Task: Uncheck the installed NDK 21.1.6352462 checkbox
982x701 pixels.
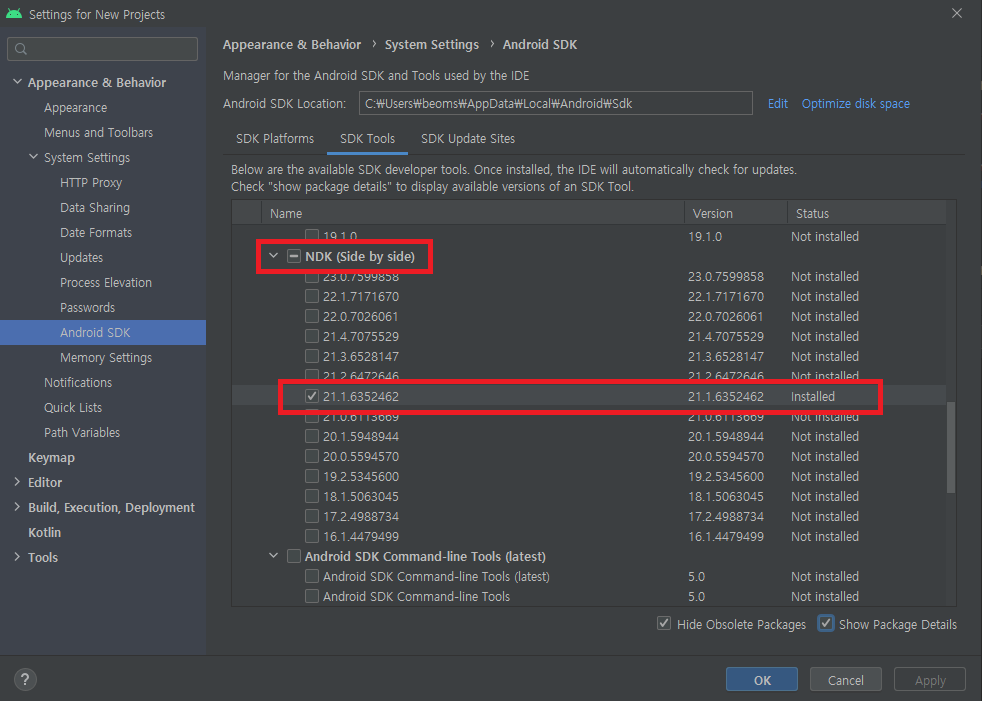Action: tap(312, 397)
